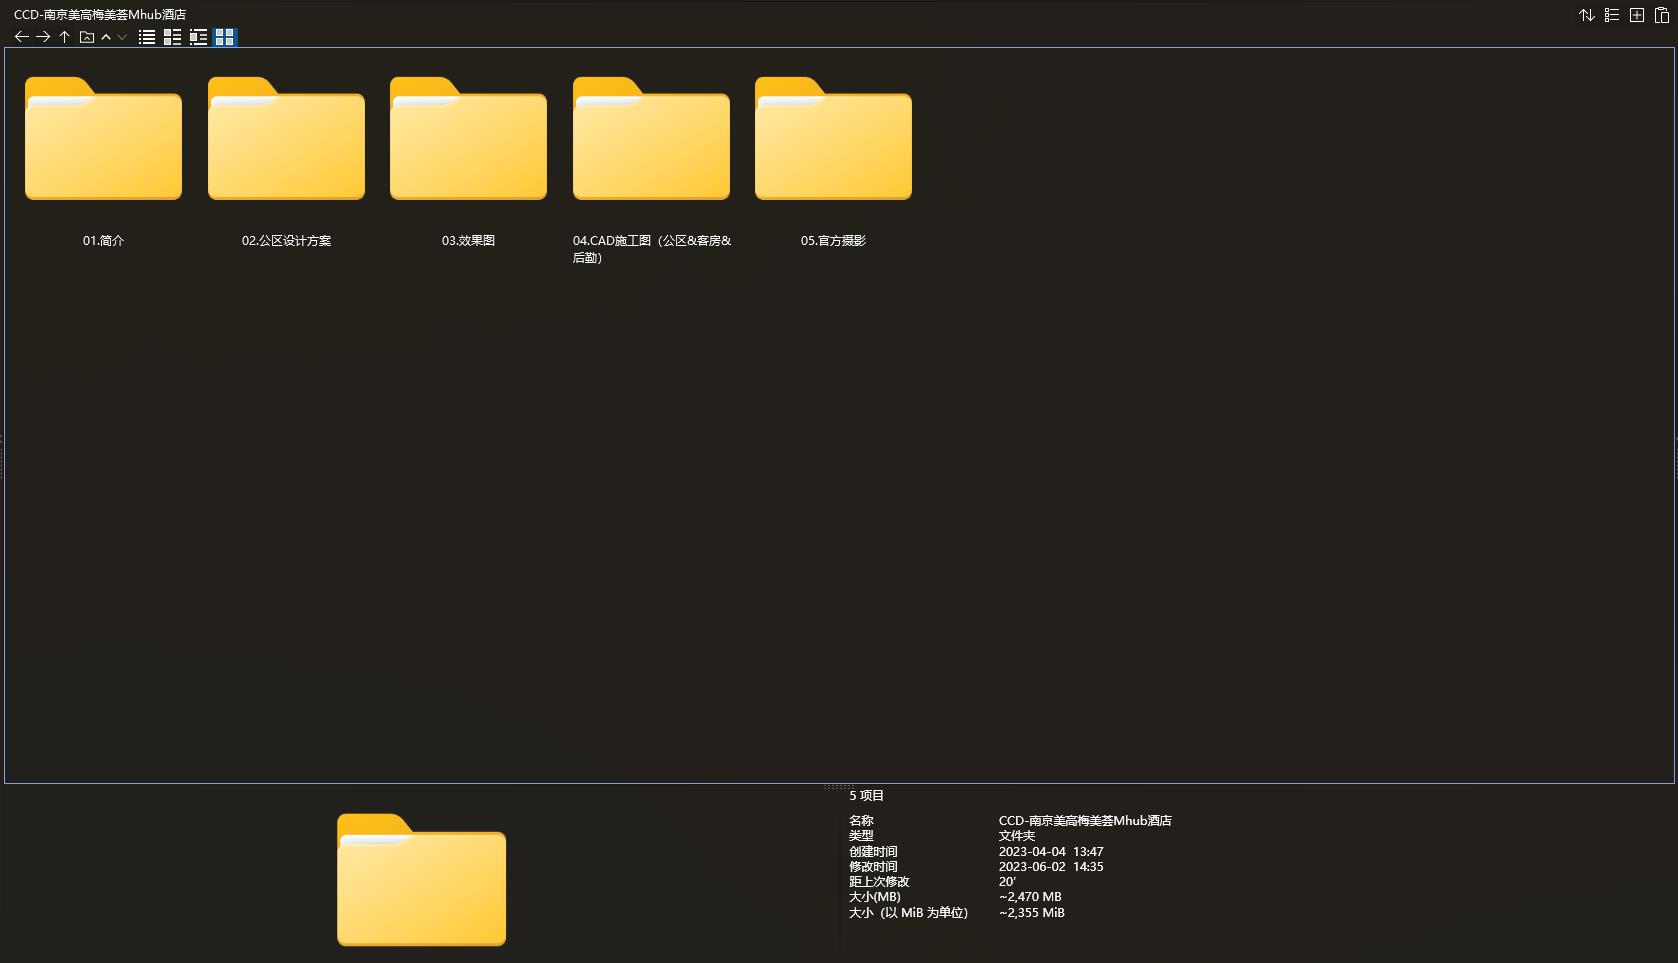Image resolution: width=1678 pixels, height=963 pixels.
Task: Click the 文件夹 type value
Action: point(1017,836)
